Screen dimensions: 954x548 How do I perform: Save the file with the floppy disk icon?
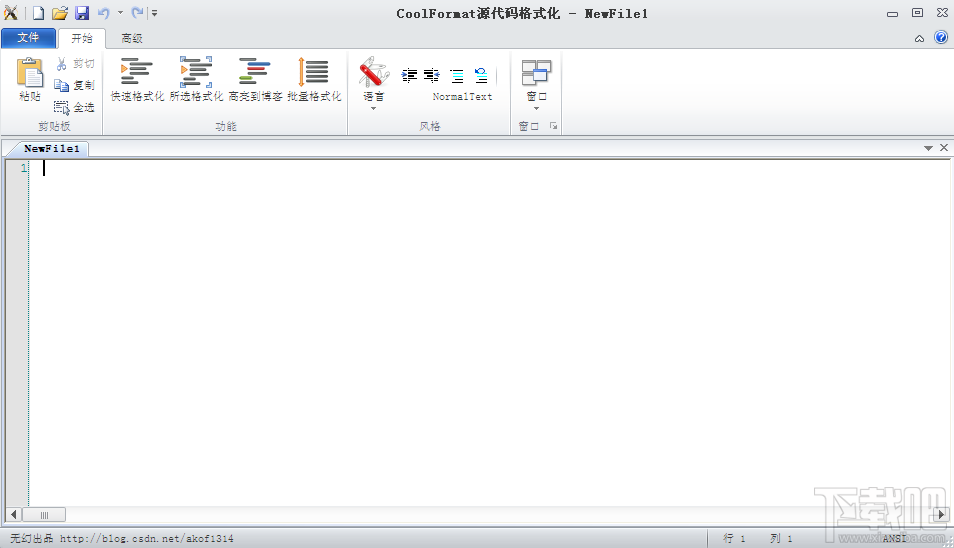[x=82, y=13]
